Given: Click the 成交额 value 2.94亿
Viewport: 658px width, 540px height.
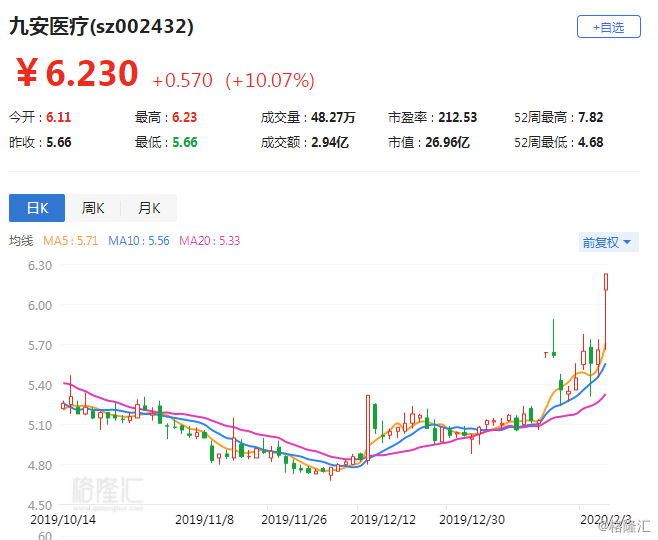Looking at the screenshot, I should pos(329,142).
